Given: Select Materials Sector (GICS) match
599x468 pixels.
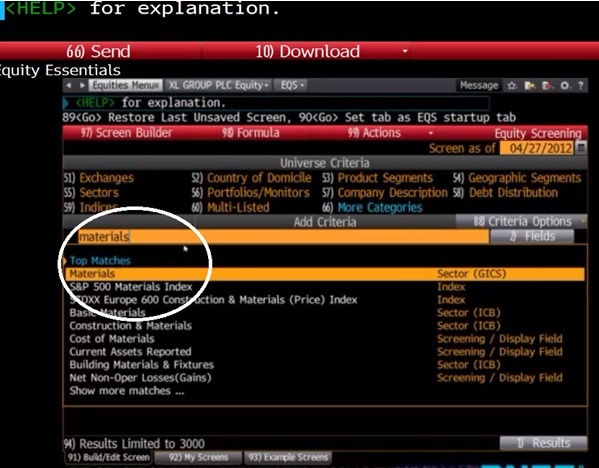Looking at the screenshot, I should pyautogui.click(x=325, y=274).
